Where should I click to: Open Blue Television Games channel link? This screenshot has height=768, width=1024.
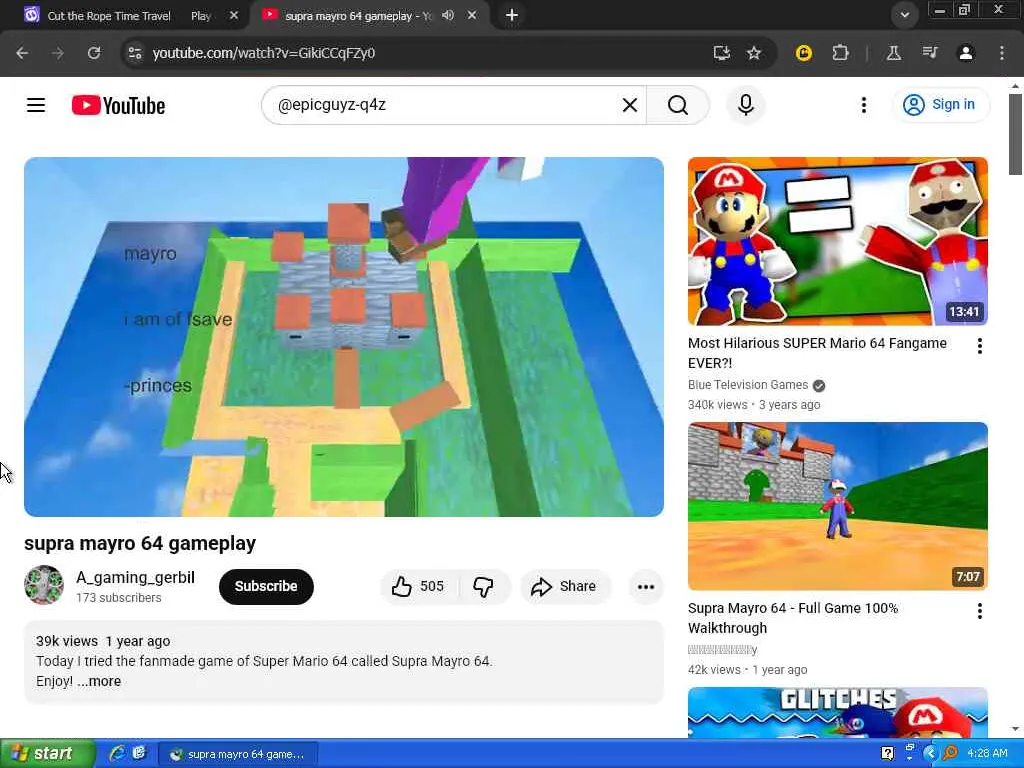[x=748, y=385]
